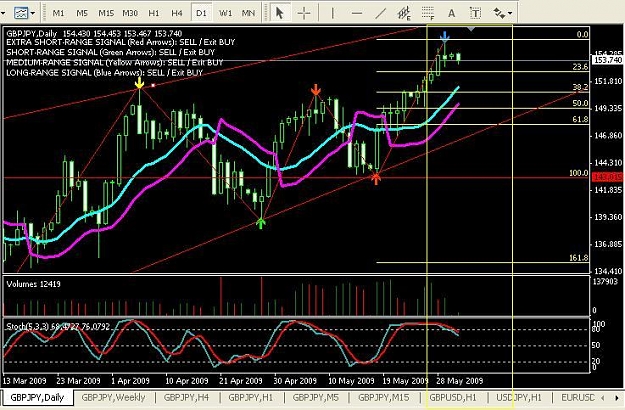The height and width of the screenshot is (410, 625).
Task: Click the Stoch(5,3,3) indicator label
Action: coord(58,327)
